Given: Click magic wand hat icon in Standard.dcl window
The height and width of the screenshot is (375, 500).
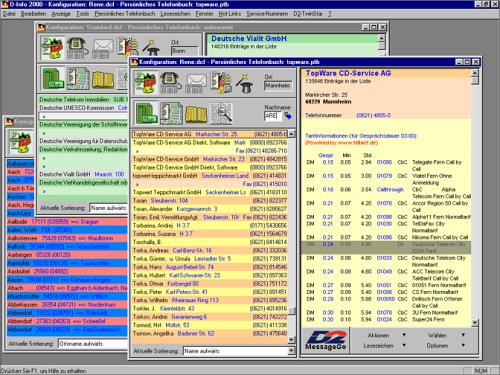Looking at the screenshot, I should tap(152, 48).
